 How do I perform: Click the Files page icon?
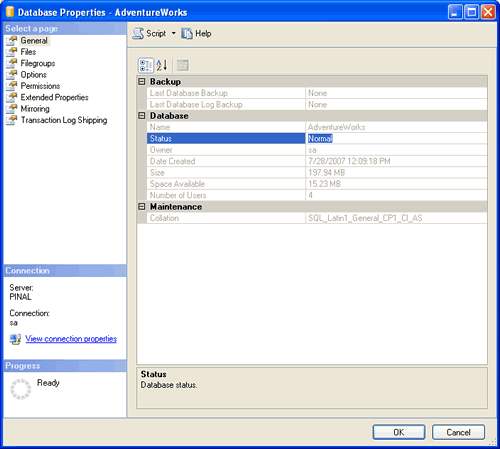point(11,52)
